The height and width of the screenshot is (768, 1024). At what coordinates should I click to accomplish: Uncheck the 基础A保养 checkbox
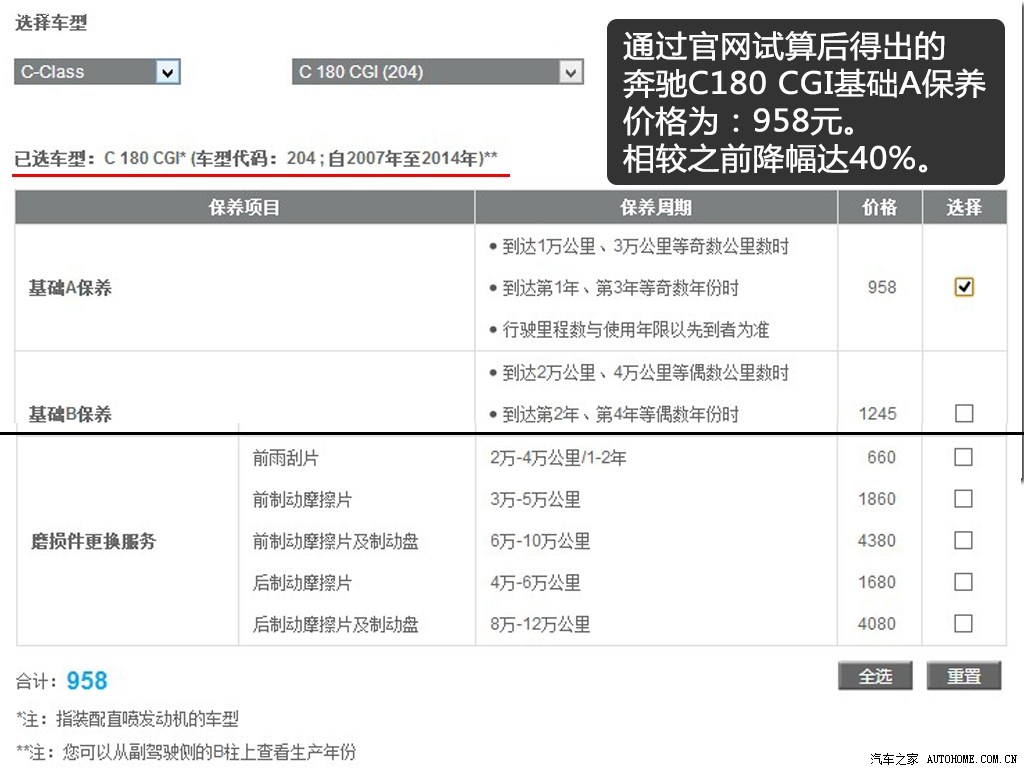(964, 287)
